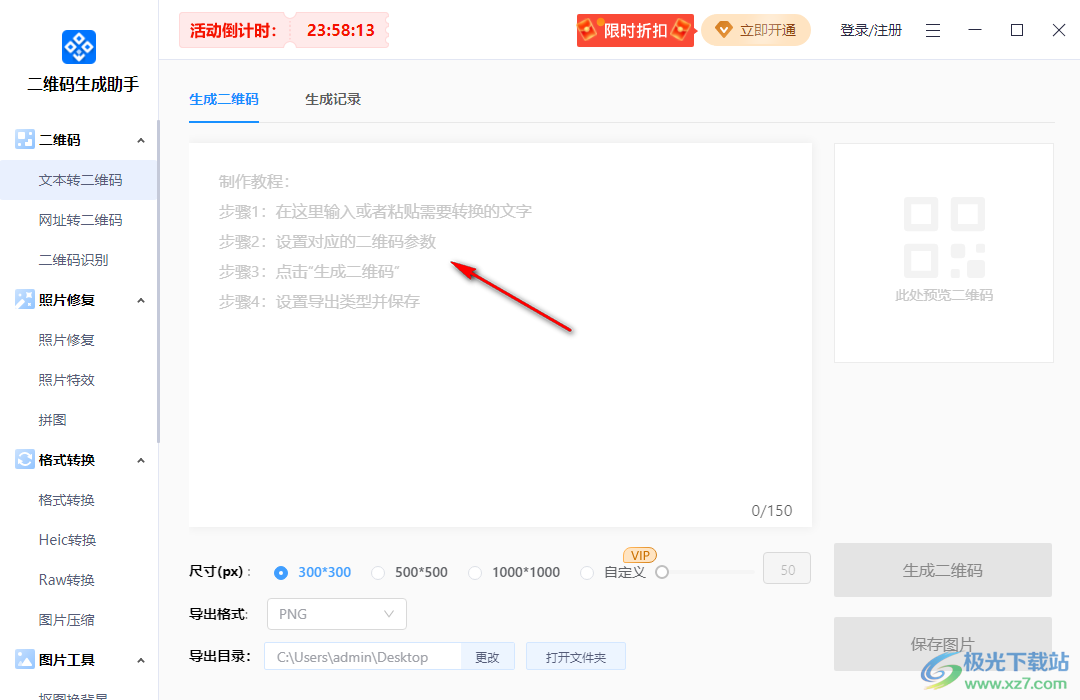The width and height of the screenshot is (1080, 700).
Task: Open the PNG export format dropdown
Action: [x=336, y=614]
